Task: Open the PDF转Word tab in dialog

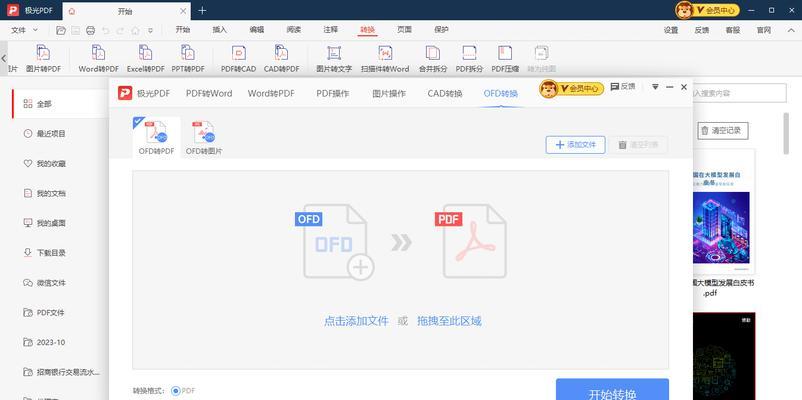Action: [209, 94]
